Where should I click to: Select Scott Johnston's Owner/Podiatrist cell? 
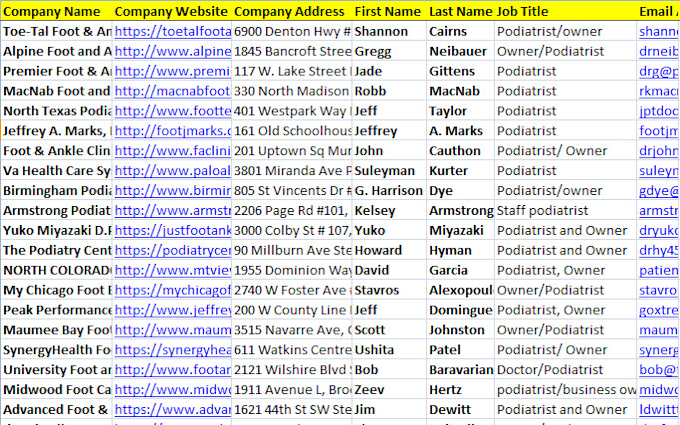point(566,330)
